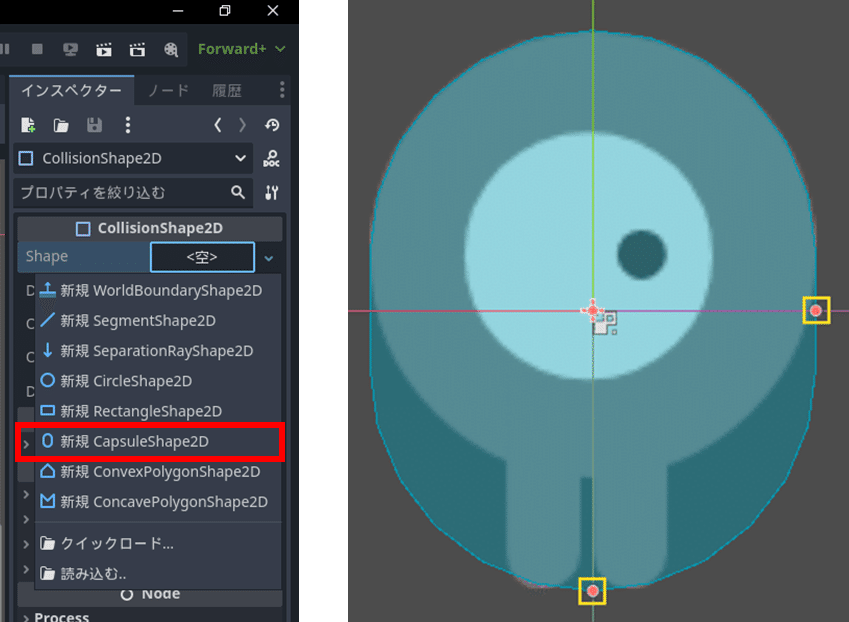The image size is (849, 622).
Task: Click the Node section header
Action: click(x=150, y=595)
